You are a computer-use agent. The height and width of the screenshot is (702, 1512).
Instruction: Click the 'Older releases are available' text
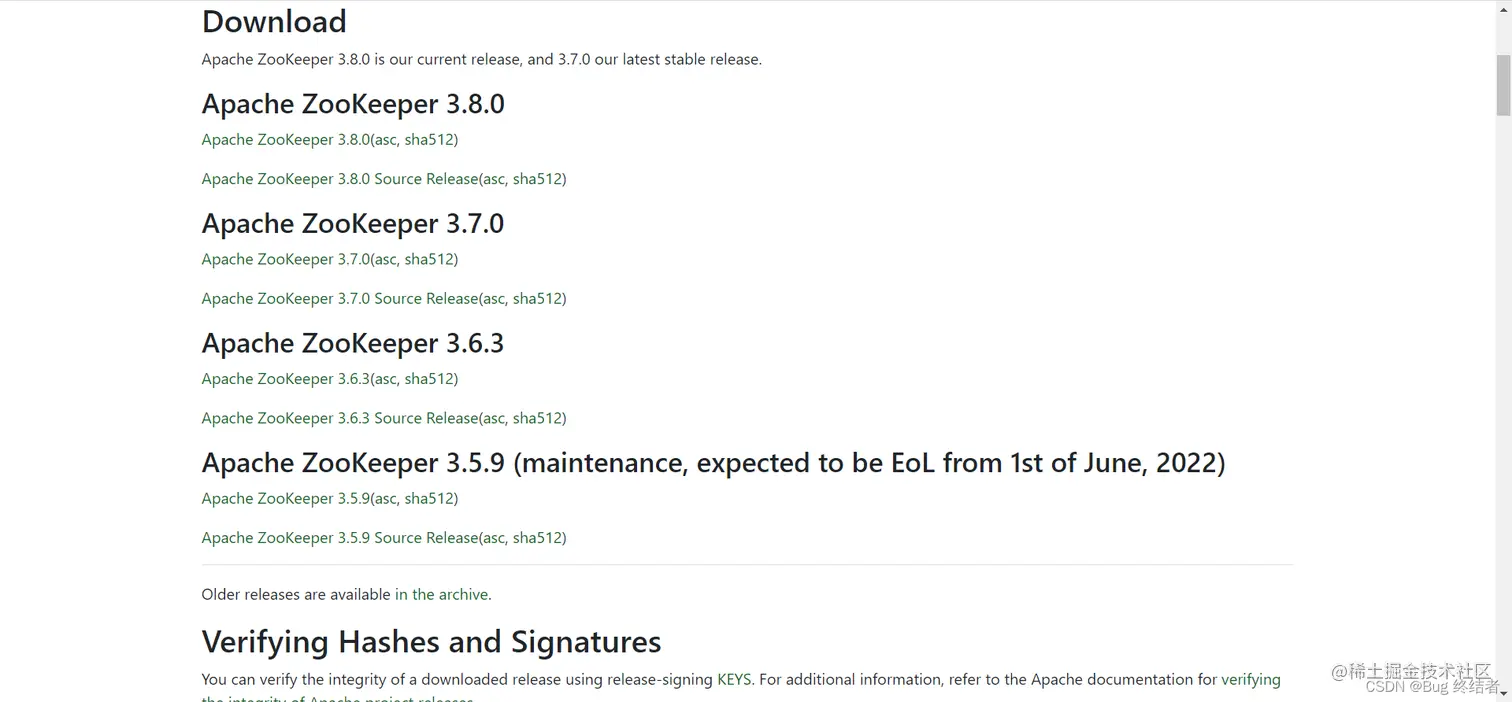[296, 594]
